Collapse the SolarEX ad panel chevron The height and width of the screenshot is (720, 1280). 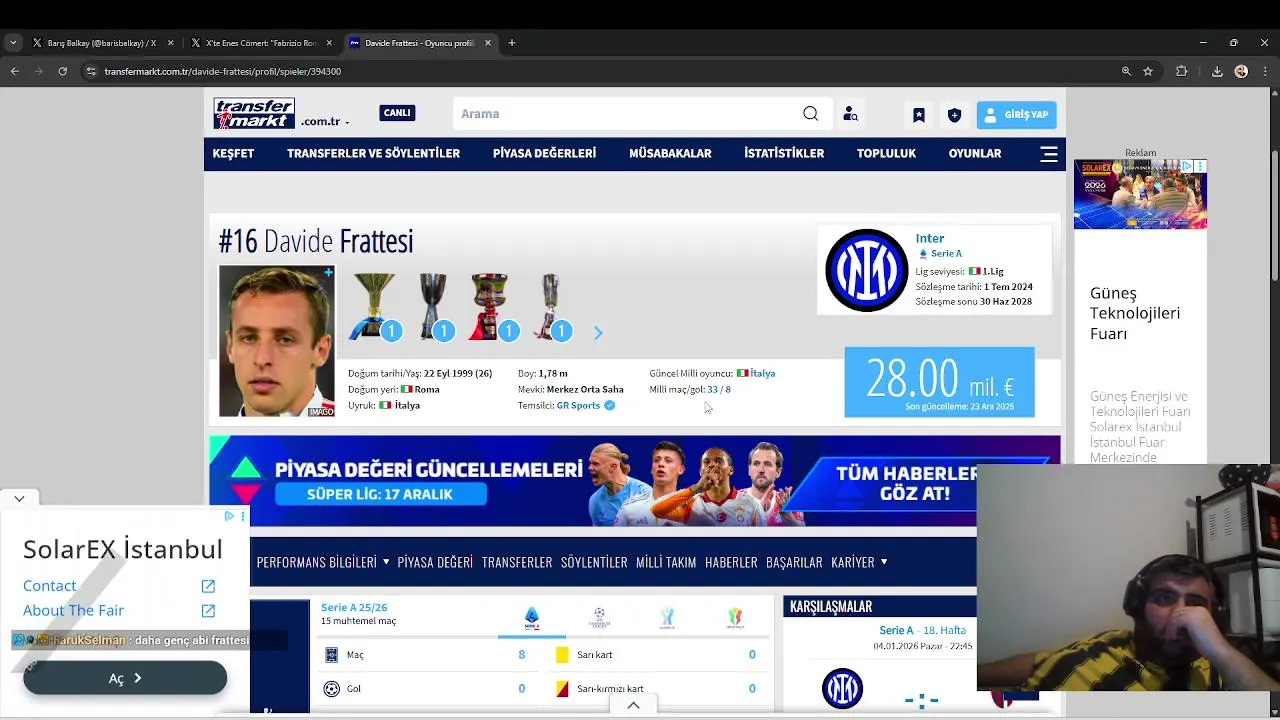click(19, 498)
